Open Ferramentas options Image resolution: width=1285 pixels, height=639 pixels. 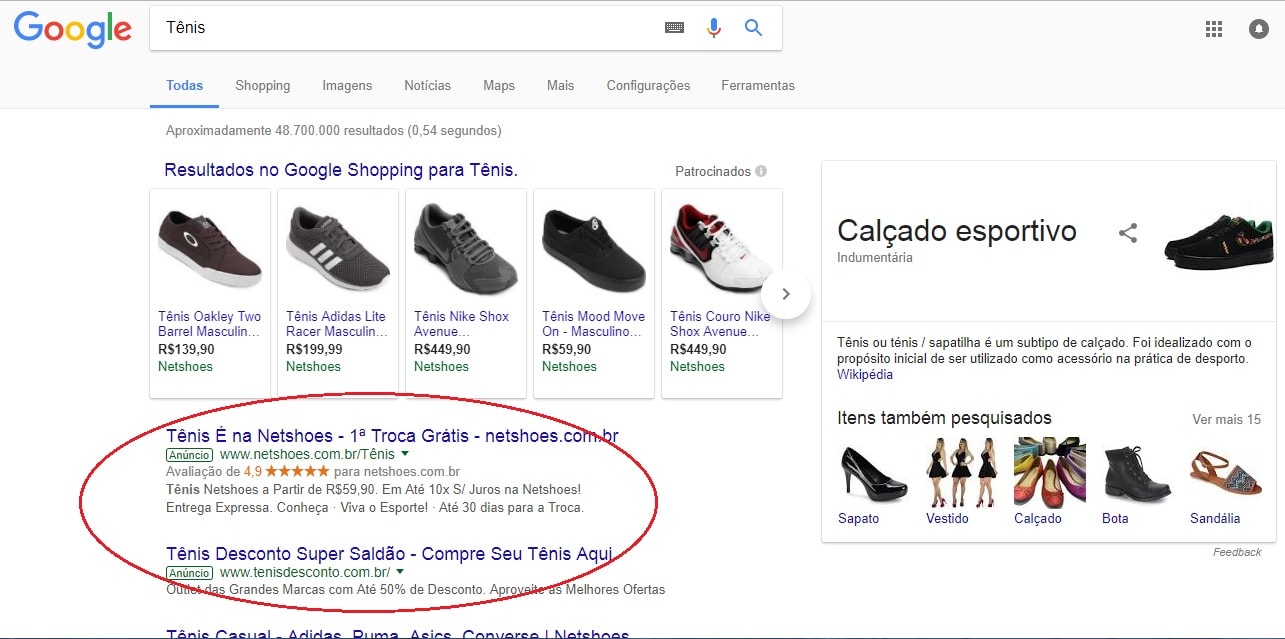758,86
